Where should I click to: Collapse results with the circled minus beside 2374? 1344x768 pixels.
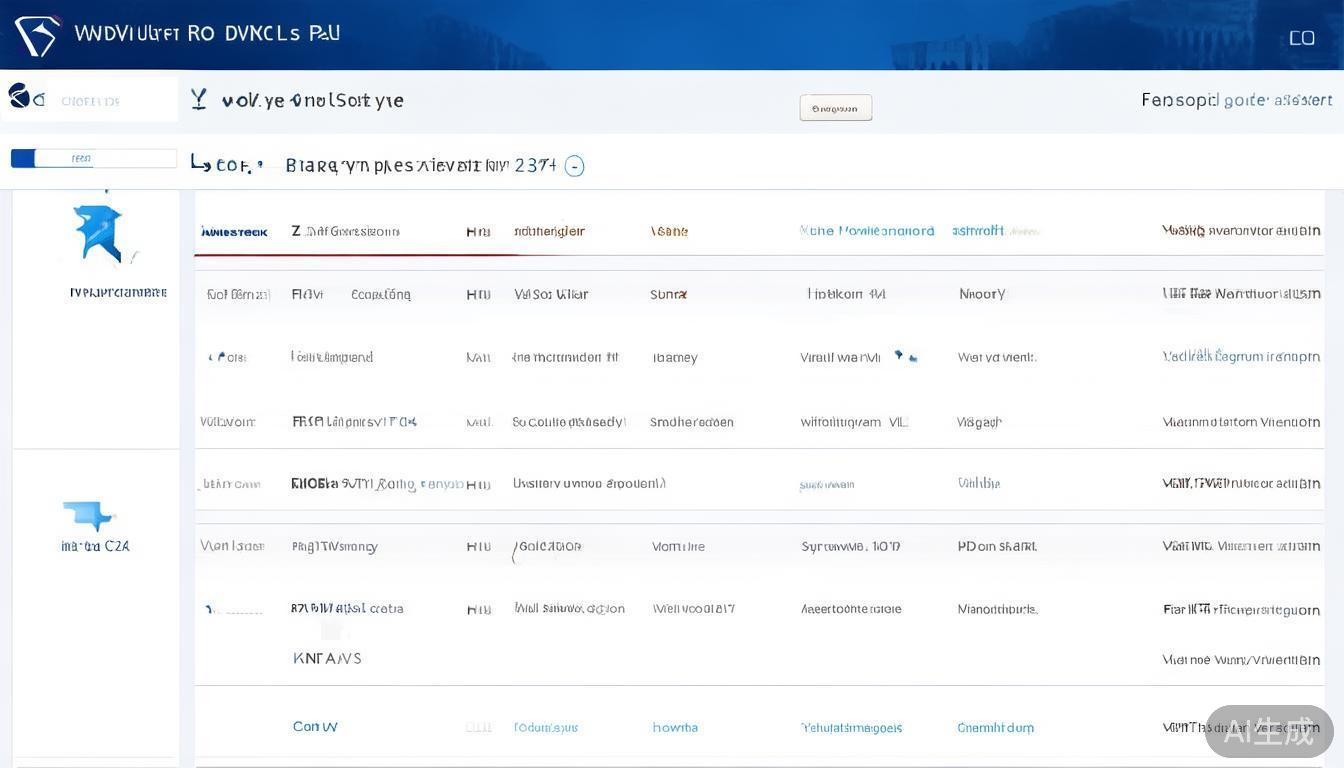[x=573, y=163]
